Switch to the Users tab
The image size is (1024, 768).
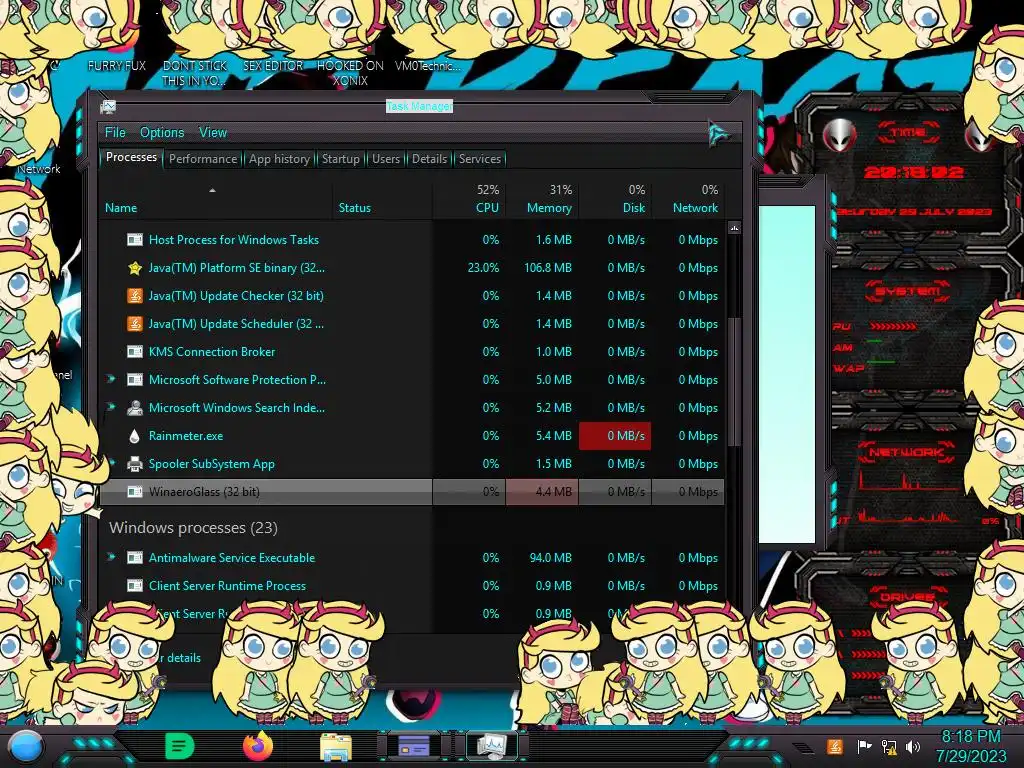pos(386,159)
